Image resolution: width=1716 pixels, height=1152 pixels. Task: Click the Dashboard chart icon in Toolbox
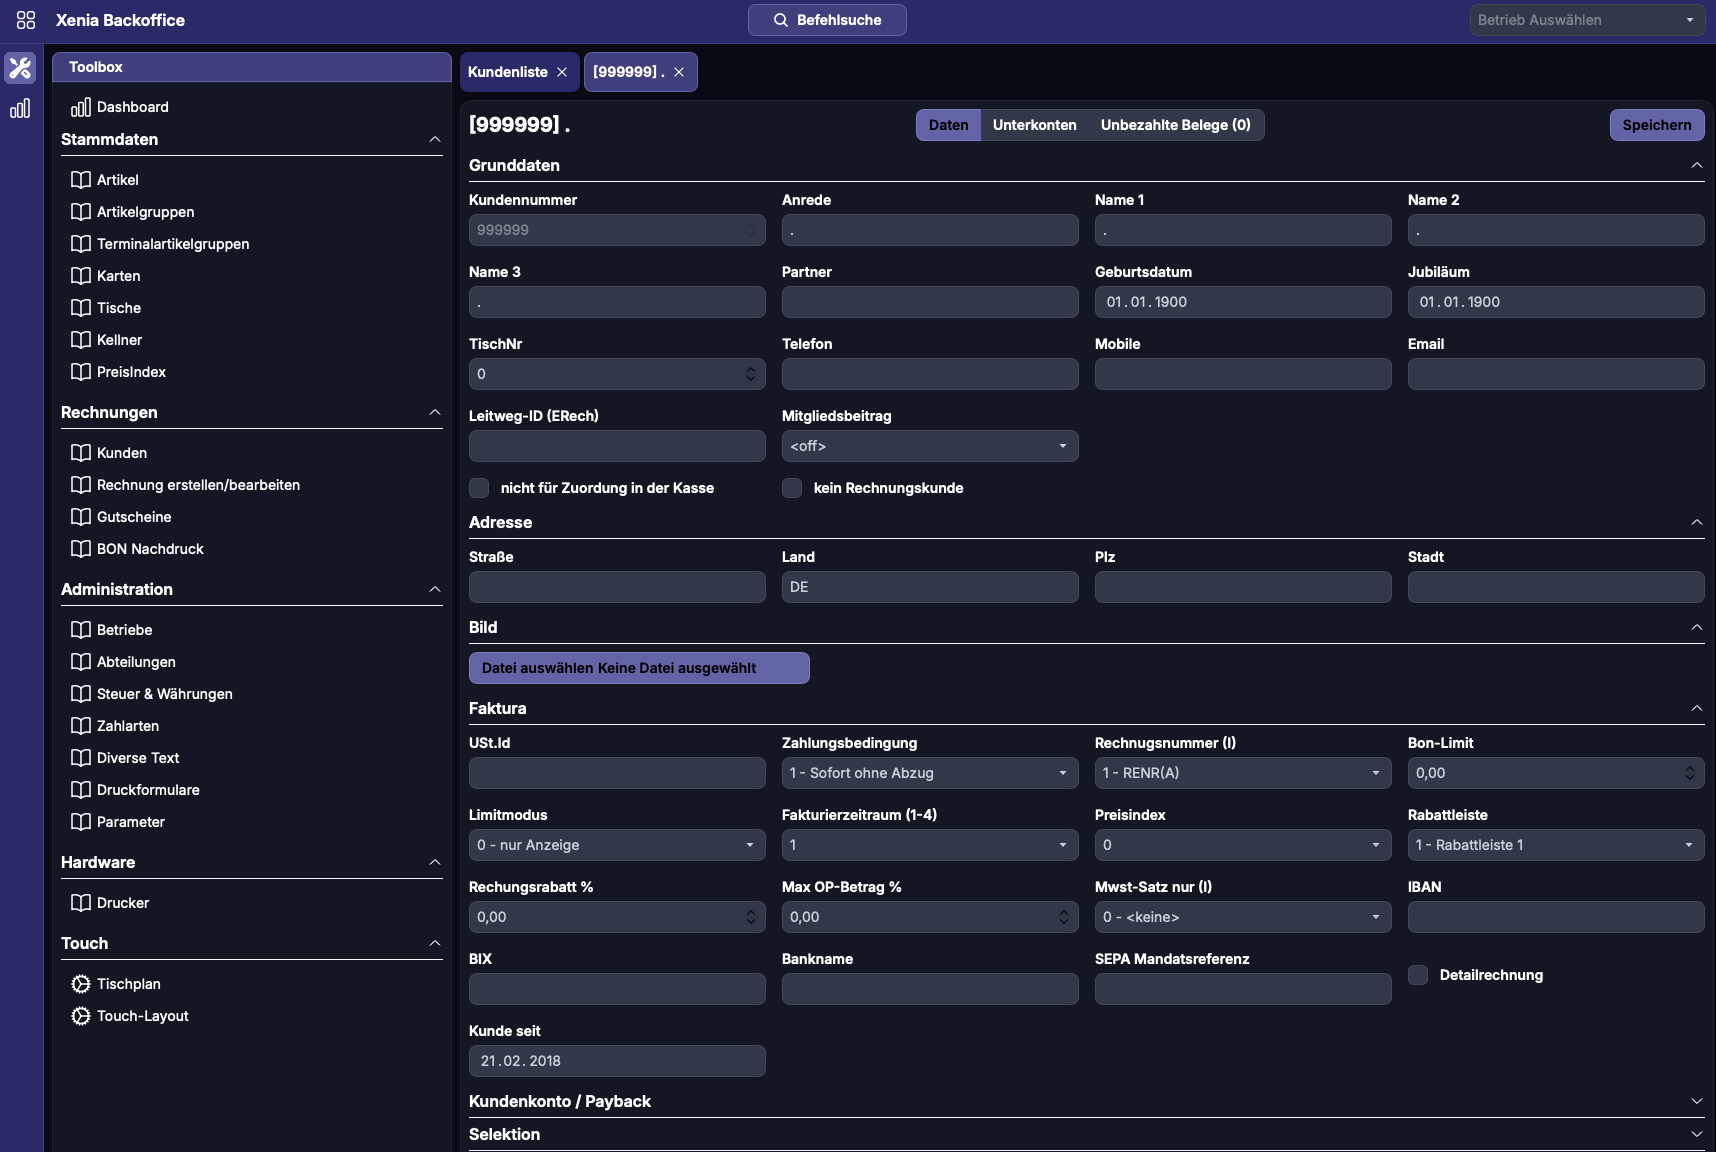(x=81, y=107)
